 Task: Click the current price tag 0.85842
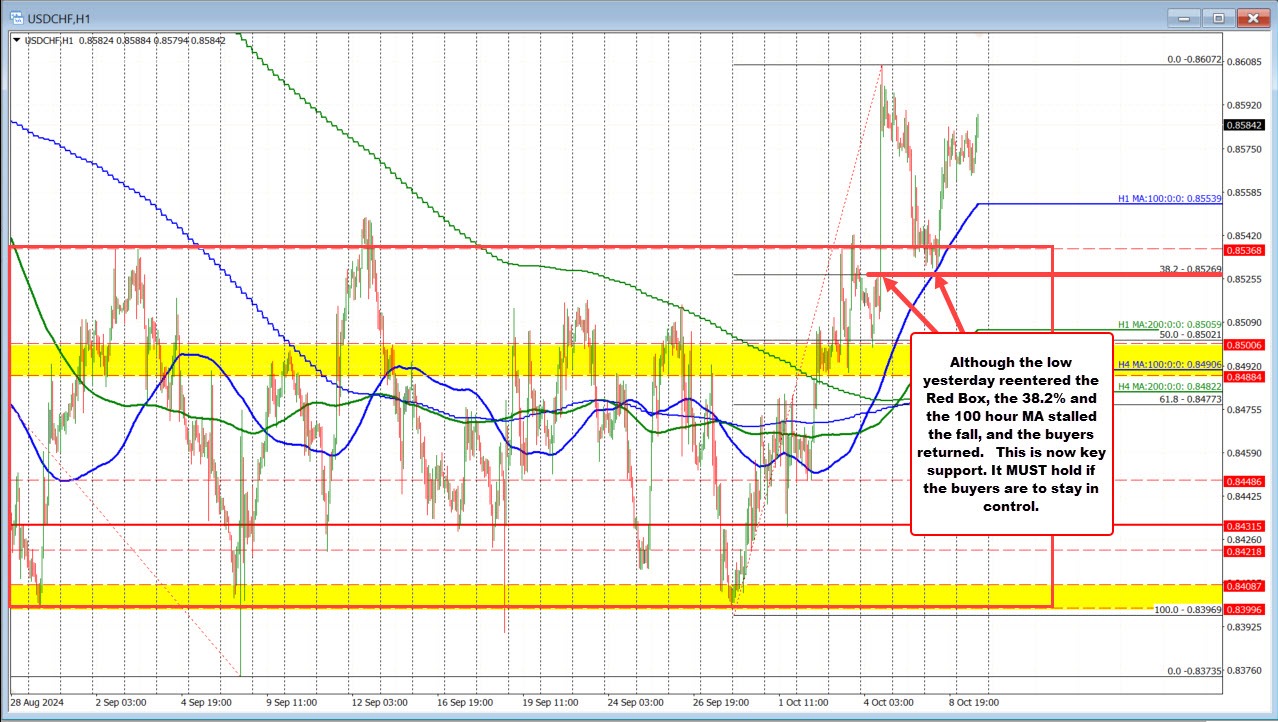coord(1245,126)
